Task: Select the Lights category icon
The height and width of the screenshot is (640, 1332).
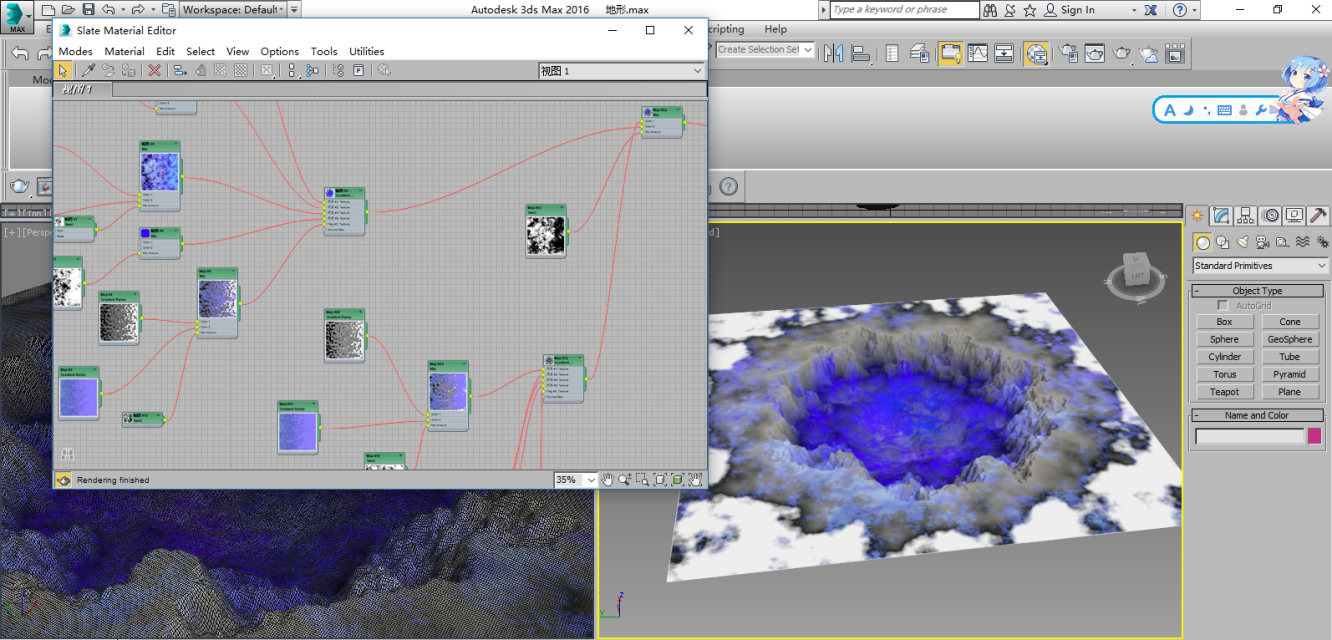Action: [x=1242, y=242]
